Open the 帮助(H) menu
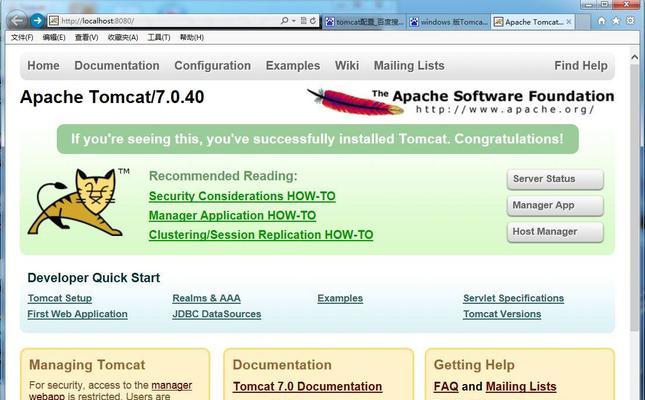Viewport: 645px width, 400px height. click(192, 37)
